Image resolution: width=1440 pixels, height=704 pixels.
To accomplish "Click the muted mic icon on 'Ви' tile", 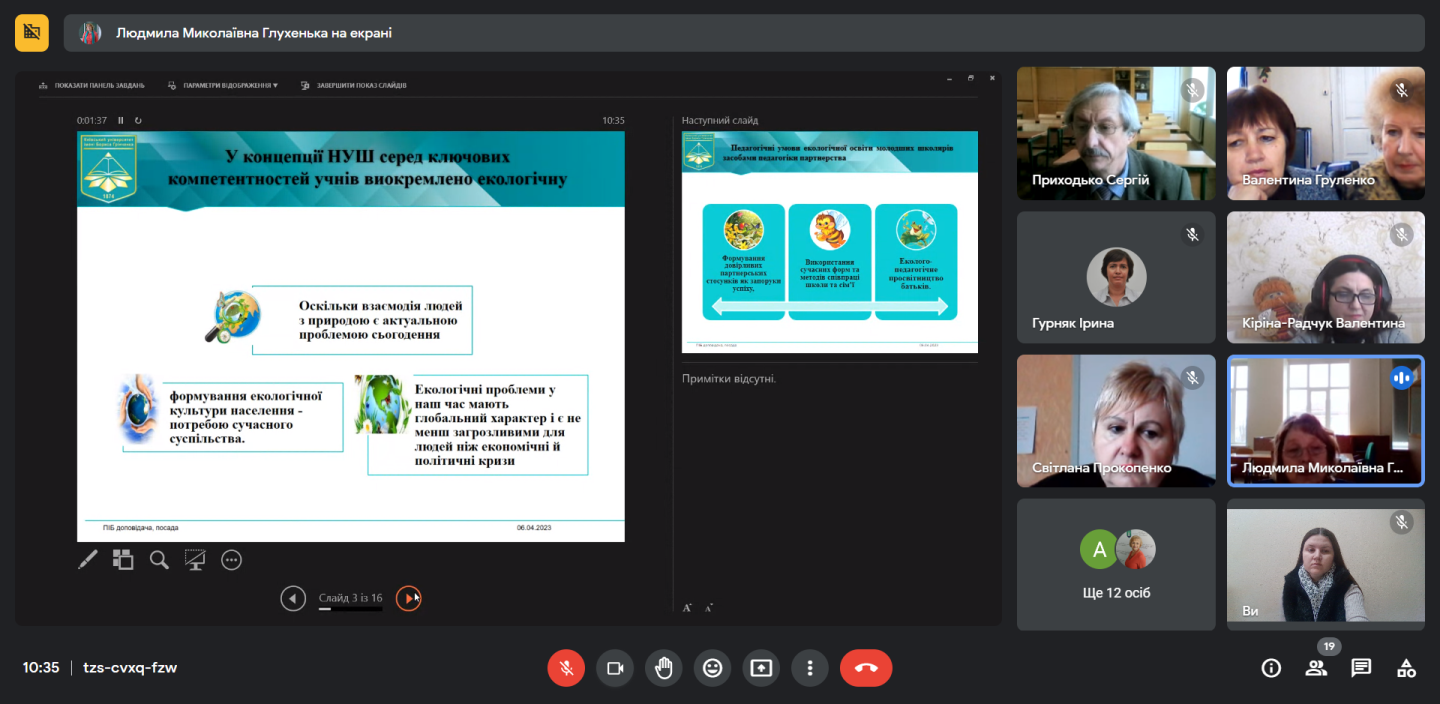I will click(x=1401, y=522).
